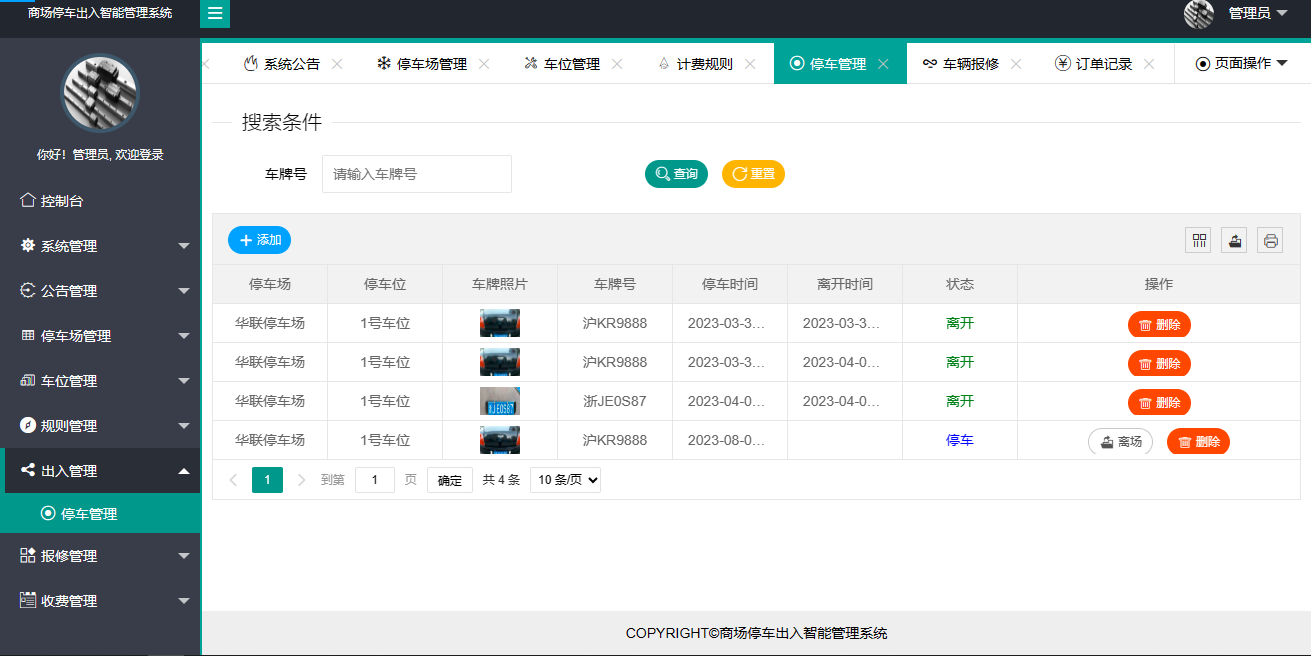The height and width of the screenshot is (656, 1311).
Task: Click the 查询 search button
Action: (x=676, y=174)
